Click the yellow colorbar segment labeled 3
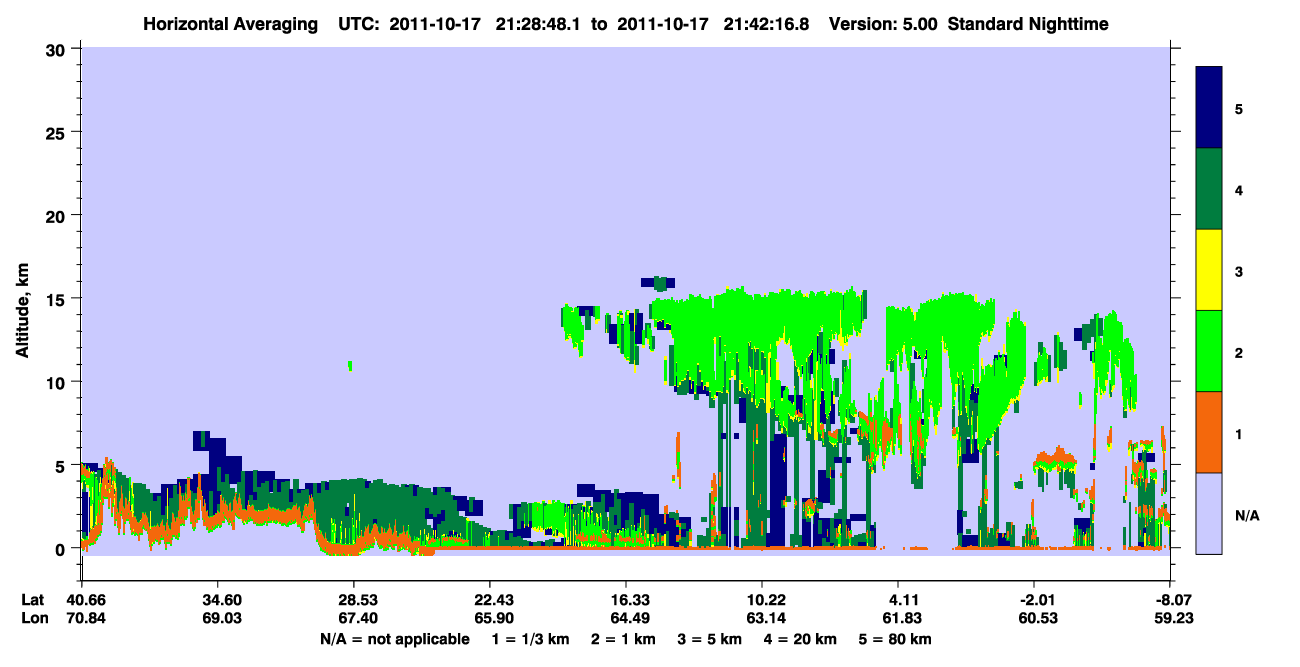 (x=1209, y=269)
